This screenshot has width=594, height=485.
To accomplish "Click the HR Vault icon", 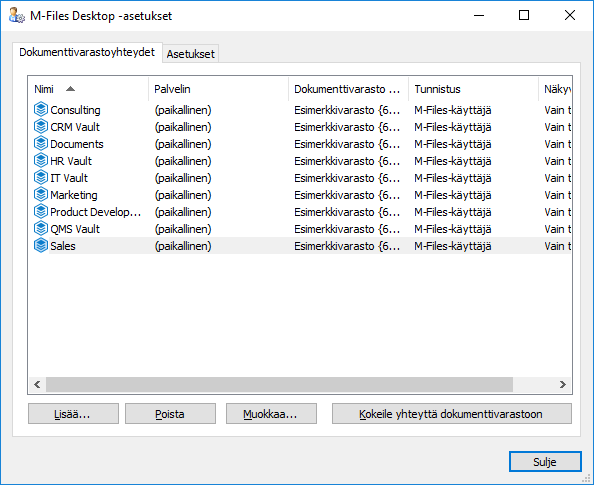I will click(x=41, y=161).
